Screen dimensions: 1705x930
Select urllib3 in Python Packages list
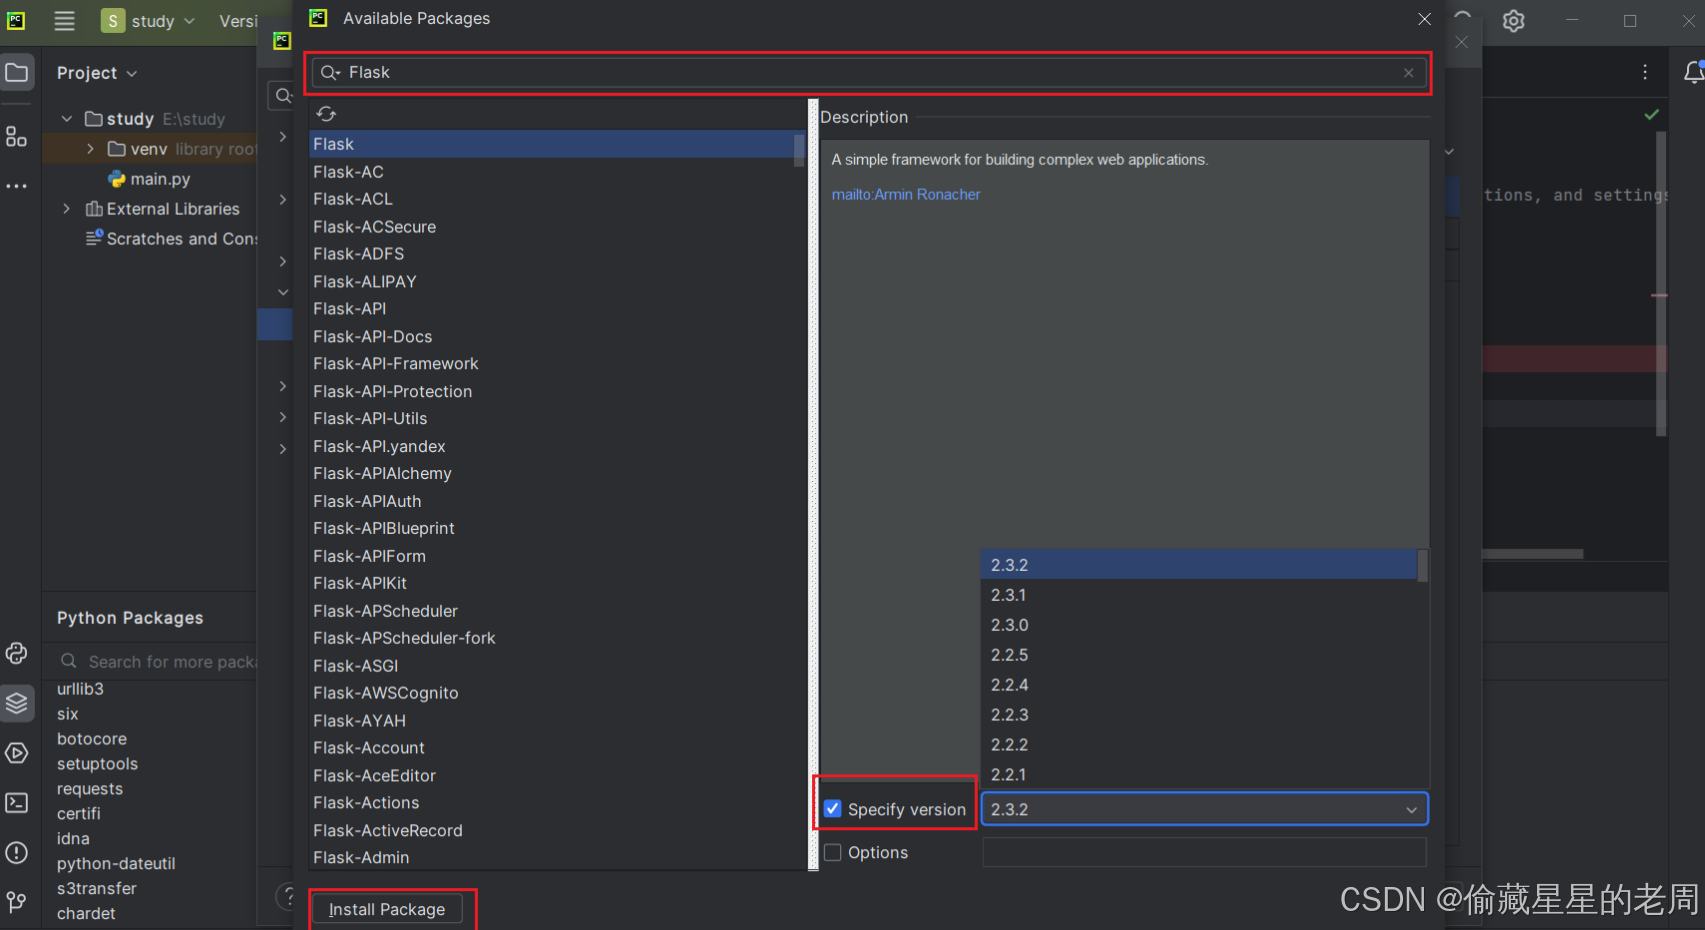click(x=80, y=689)
